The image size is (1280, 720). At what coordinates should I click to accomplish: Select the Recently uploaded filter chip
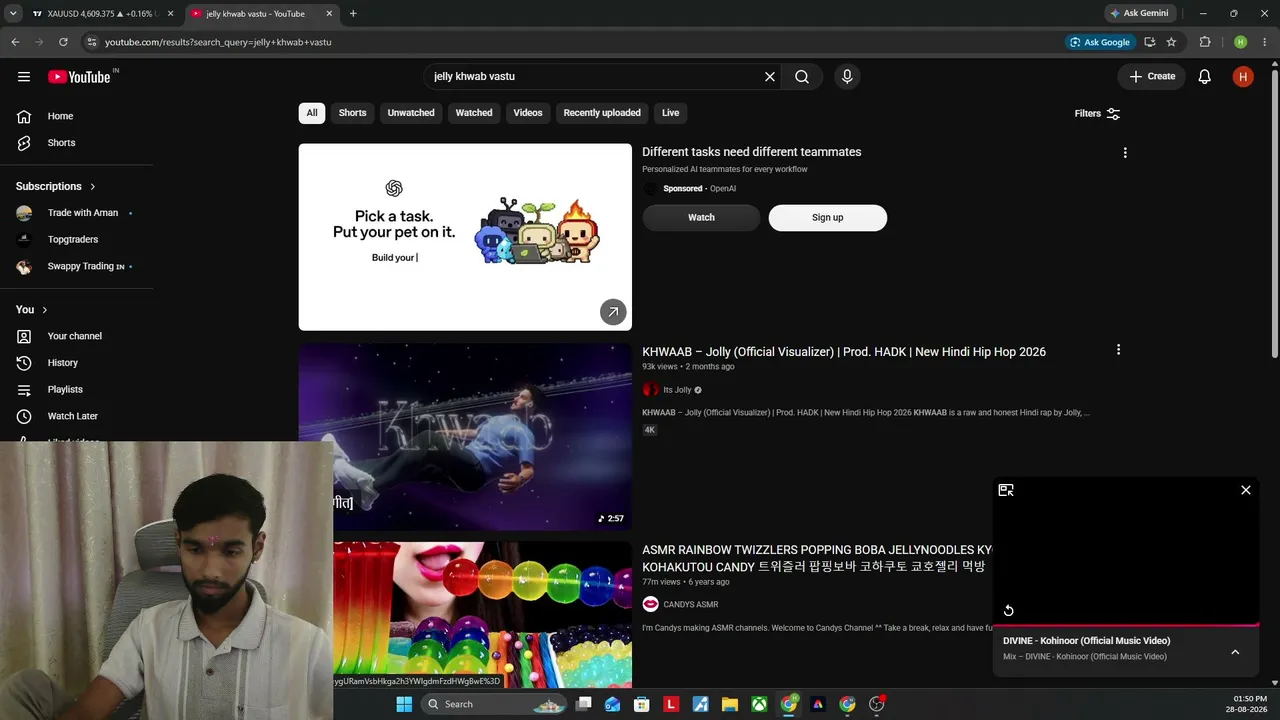(602, 113)
